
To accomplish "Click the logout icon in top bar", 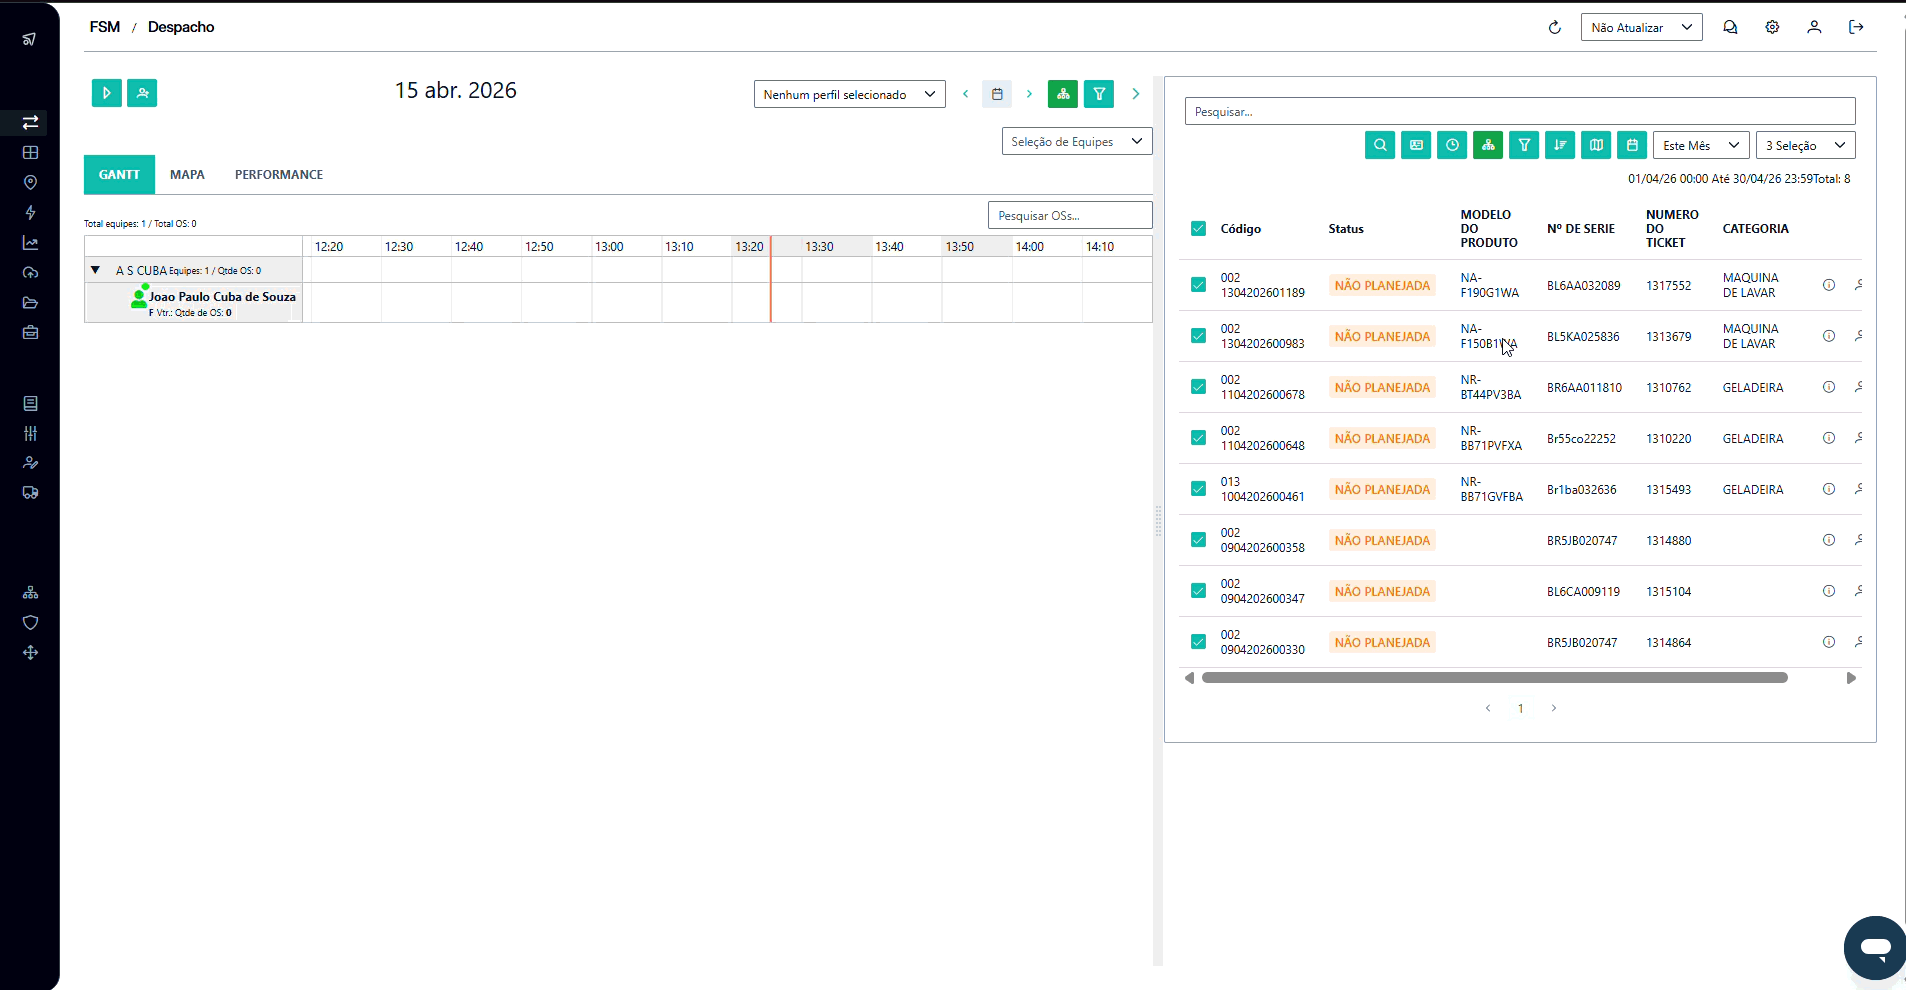I will coord(1856,27).
